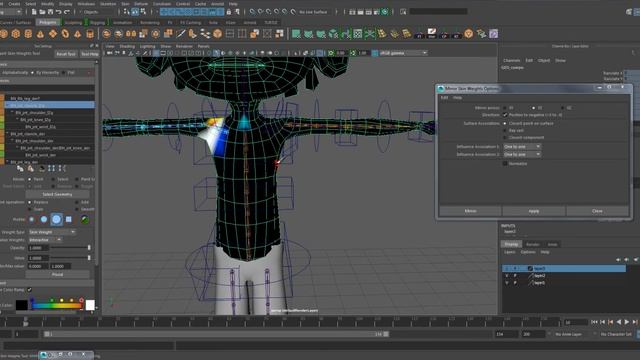Image resolution: width=640 pixels, height=360 pixels.
Task: Open the viewport Shading menu
Action: click(127, 47)
